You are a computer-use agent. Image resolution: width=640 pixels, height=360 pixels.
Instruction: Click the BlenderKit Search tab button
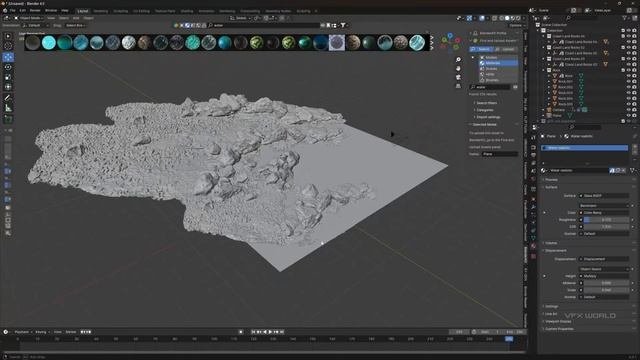[481, 49]
